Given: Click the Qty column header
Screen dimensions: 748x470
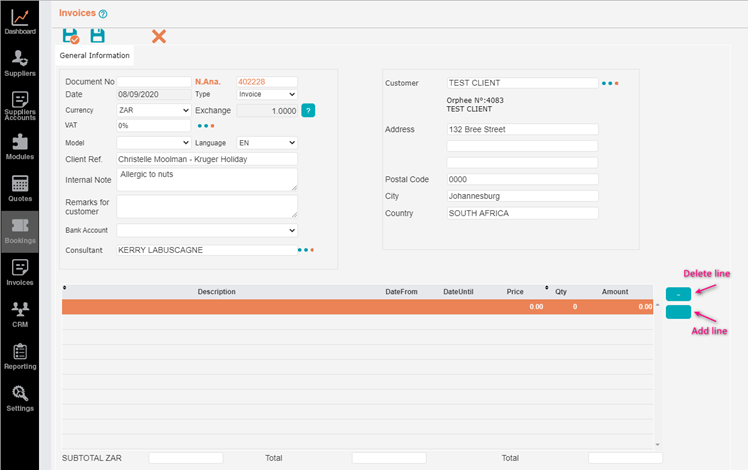Looking at the screenshot, I should tap(561, 292).
